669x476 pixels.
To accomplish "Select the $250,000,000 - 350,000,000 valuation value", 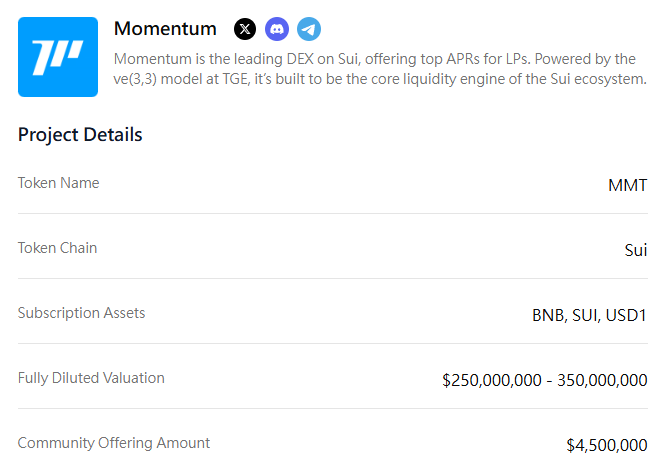I will coord(544,380).
